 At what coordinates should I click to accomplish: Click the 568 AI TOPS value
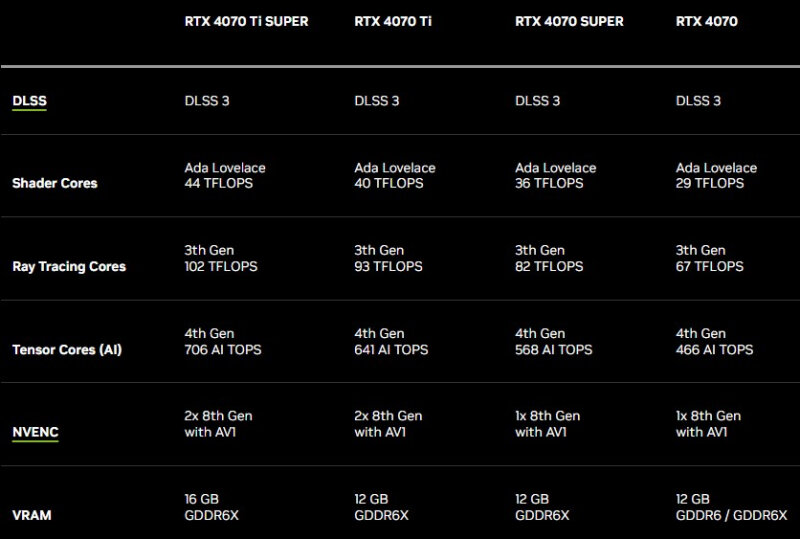[554, 350]
